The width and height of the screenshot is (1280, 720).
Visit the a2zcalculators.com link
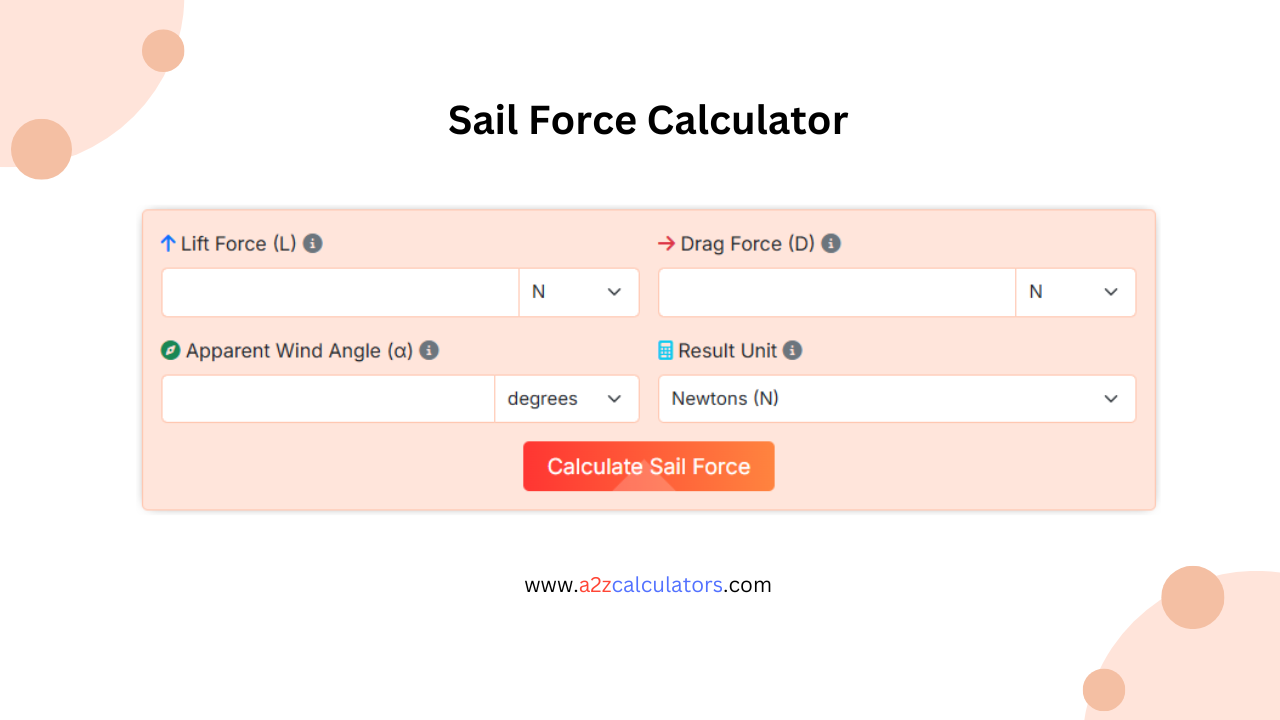(x=648, y=585)
